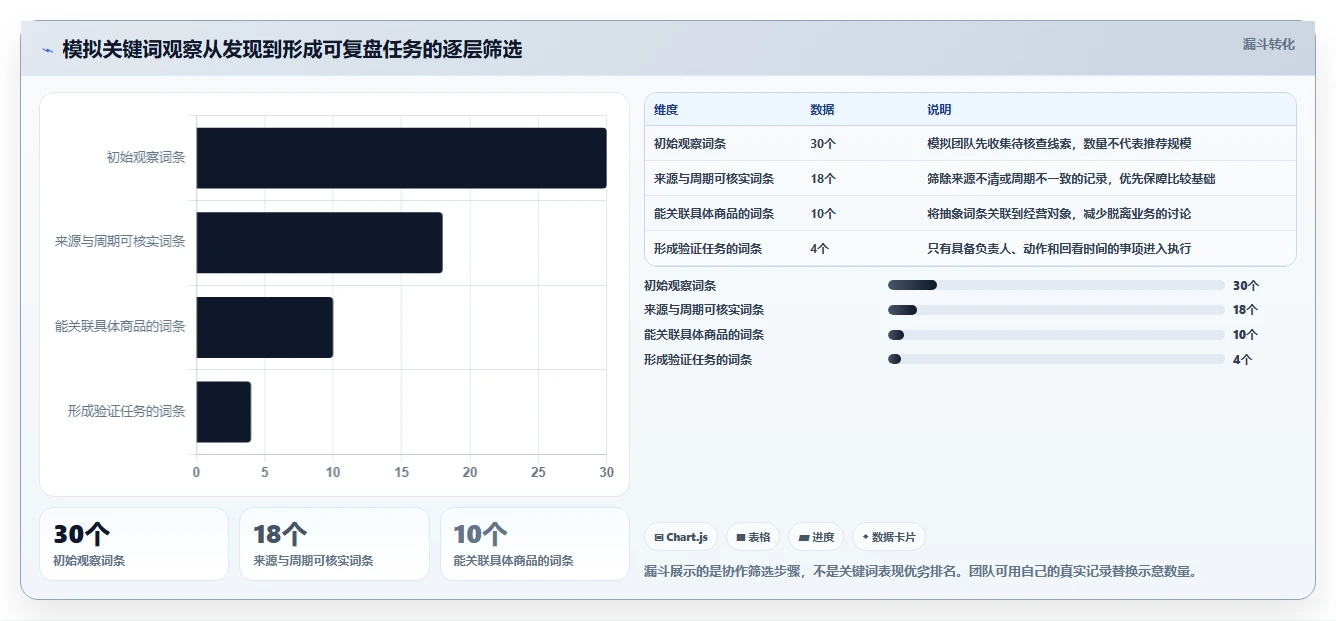Click the description 模拟团队先收集待核查线索，数量不代表推荐规模

coord(1059,143)
